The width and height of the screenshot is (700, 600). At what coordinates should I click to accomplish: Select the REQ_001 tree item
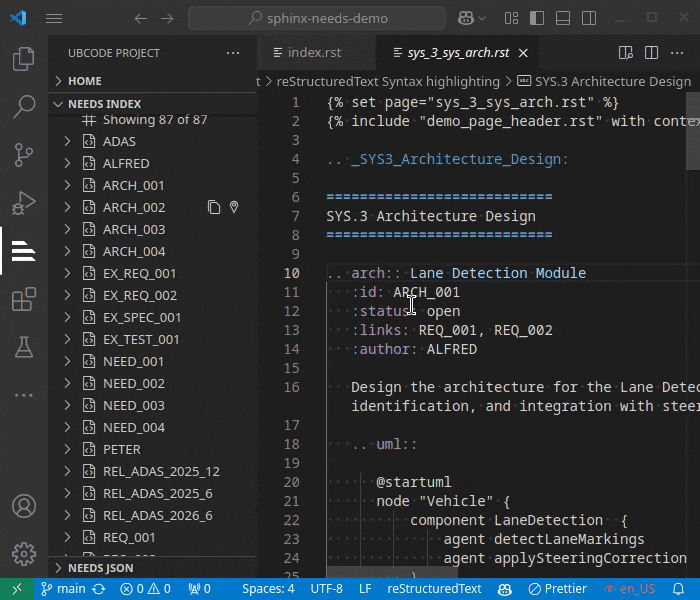click(152, 538)
